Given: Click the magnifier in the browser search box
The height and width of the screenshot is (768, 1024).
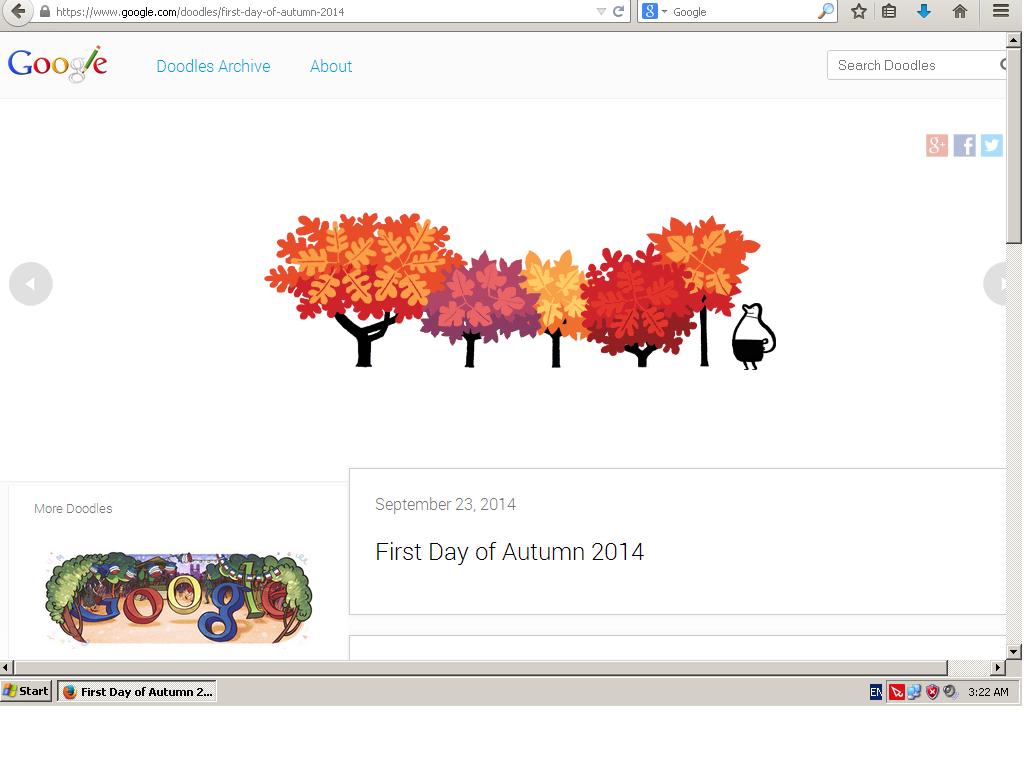Looking at the screenshot, I should pyautogui.click(x=826, y=11).
